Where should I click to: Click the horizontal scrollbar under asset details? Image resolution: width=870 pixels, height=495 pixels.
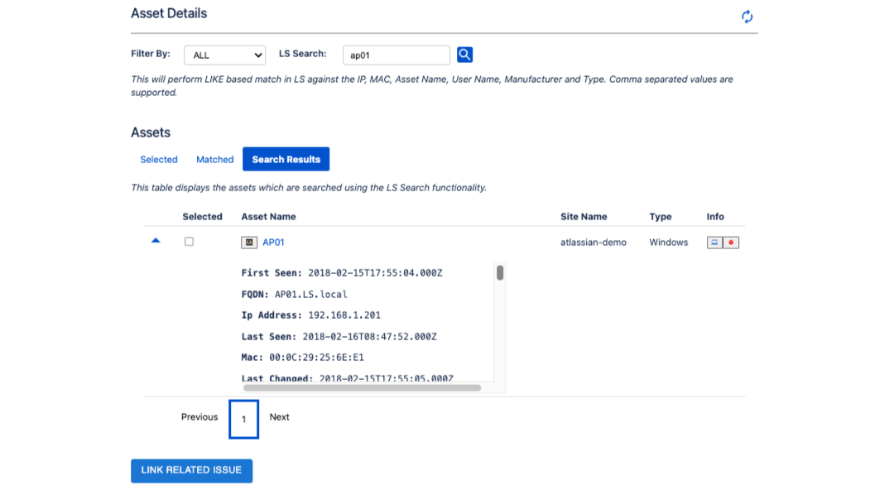[362, 388]
